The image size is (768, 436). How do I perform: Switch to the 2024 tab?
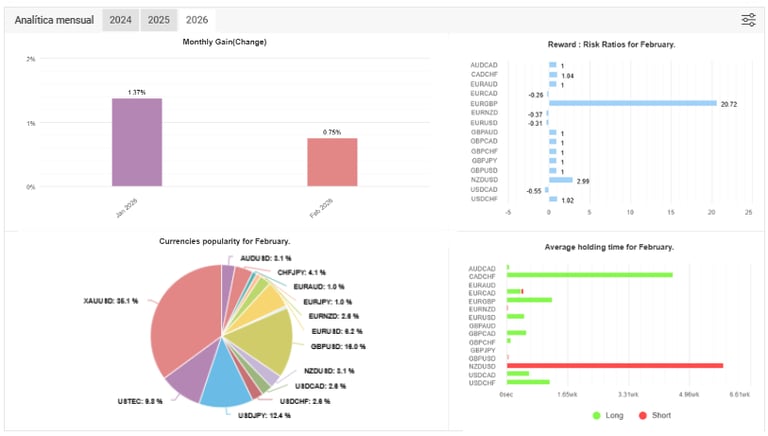[x=120, y=20]
